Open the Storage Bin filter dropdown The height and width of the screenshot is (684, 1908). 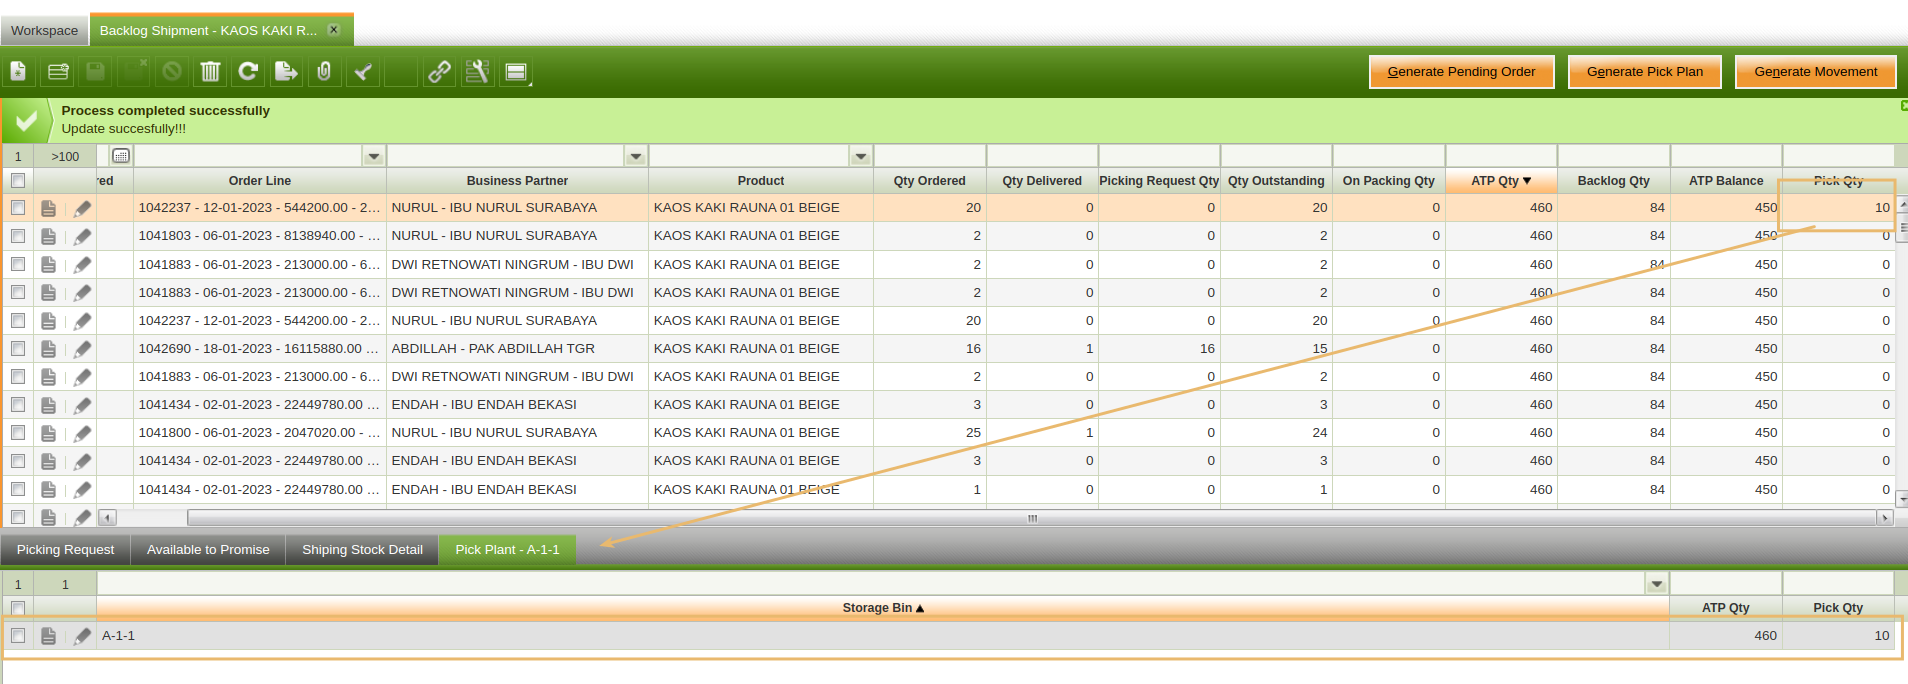(1656, 584)
